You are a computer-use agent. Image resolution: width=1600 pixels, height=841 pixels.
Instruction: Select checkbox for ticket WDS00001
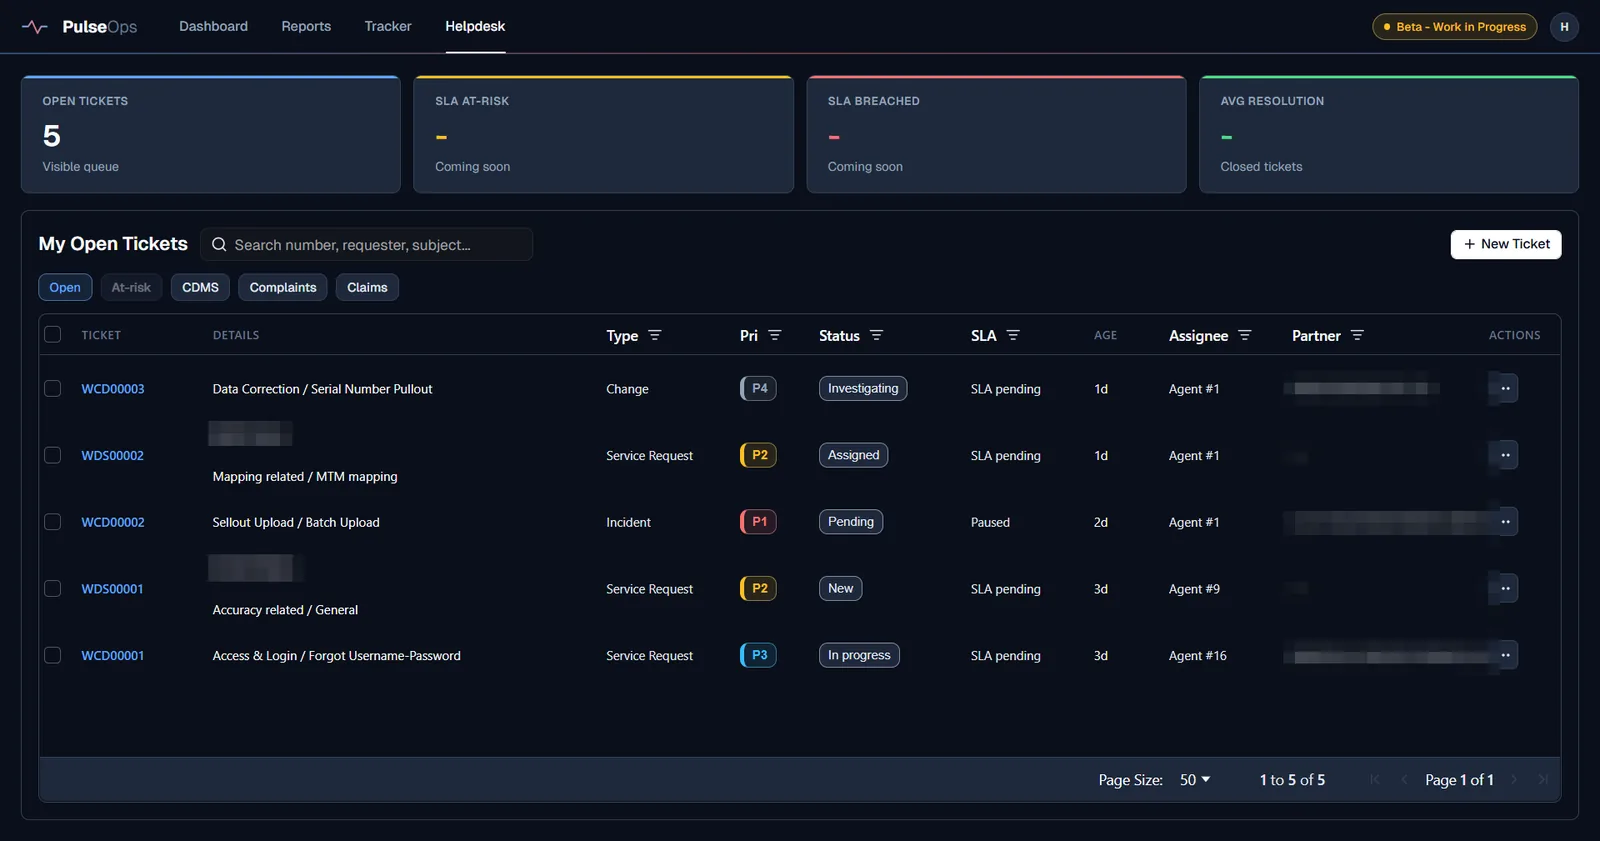[53, 588]
